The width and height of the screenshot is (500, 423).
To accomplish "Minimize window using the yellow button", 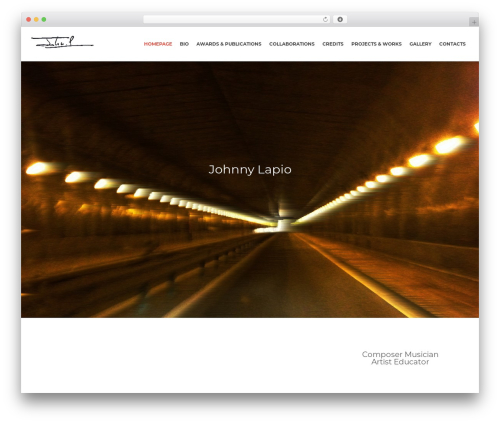I will point(36,20).
